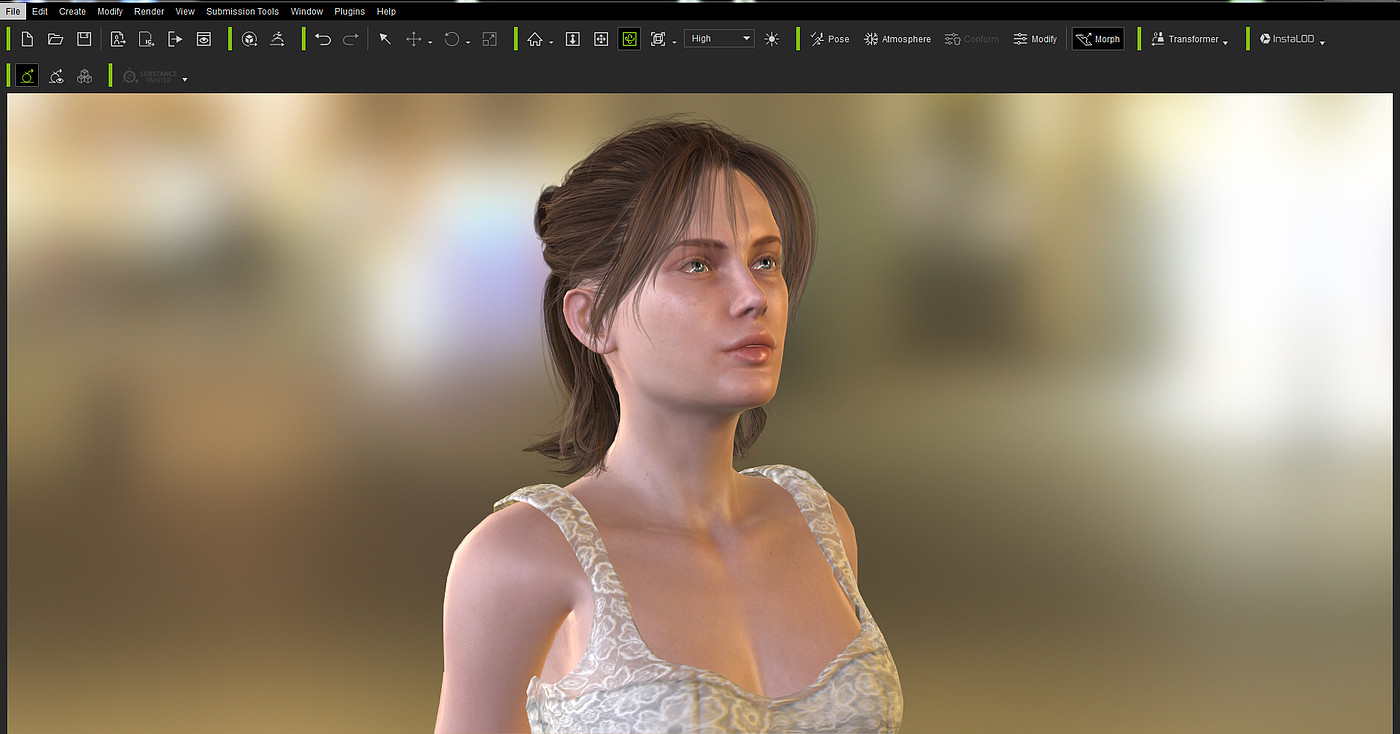Screen dimensions: 1400x734
Task: Click the sun lighting icon
Action: click(x=771, y=39)
